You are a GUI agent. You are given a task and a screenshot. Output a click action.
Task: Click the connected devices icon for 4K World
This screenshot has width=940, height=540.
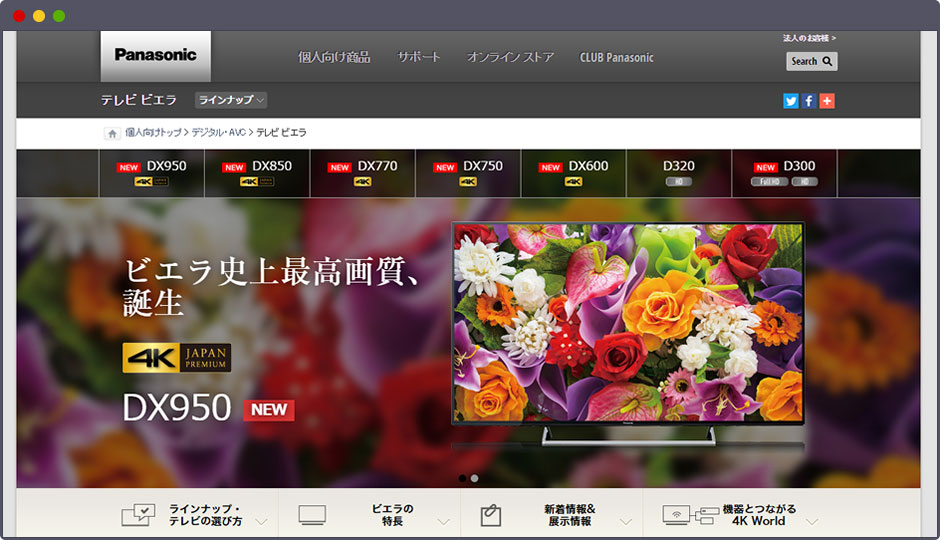click(x=691, y=515)
